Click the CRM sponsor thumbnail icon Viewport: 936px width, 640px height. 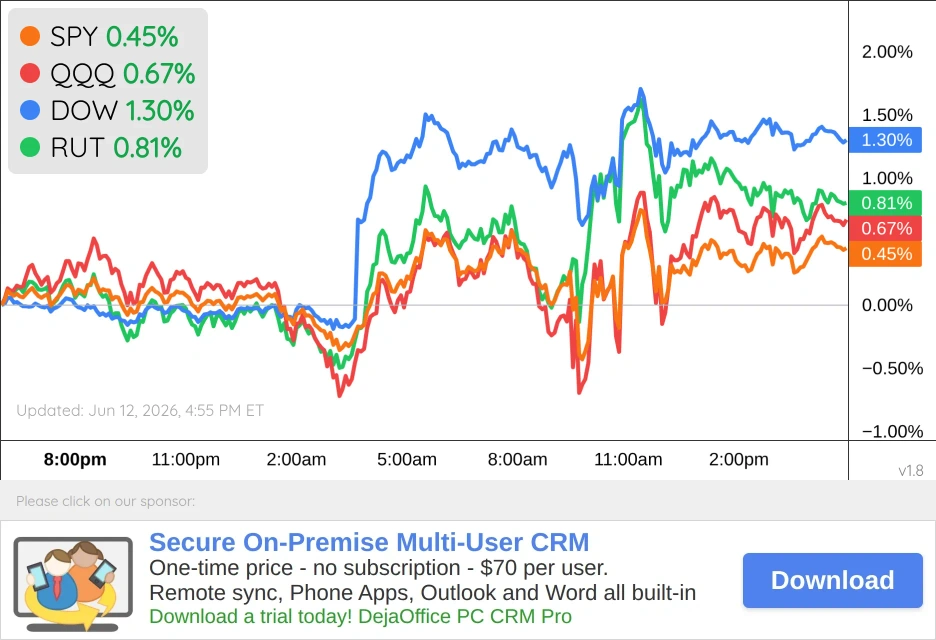[73, 584]
